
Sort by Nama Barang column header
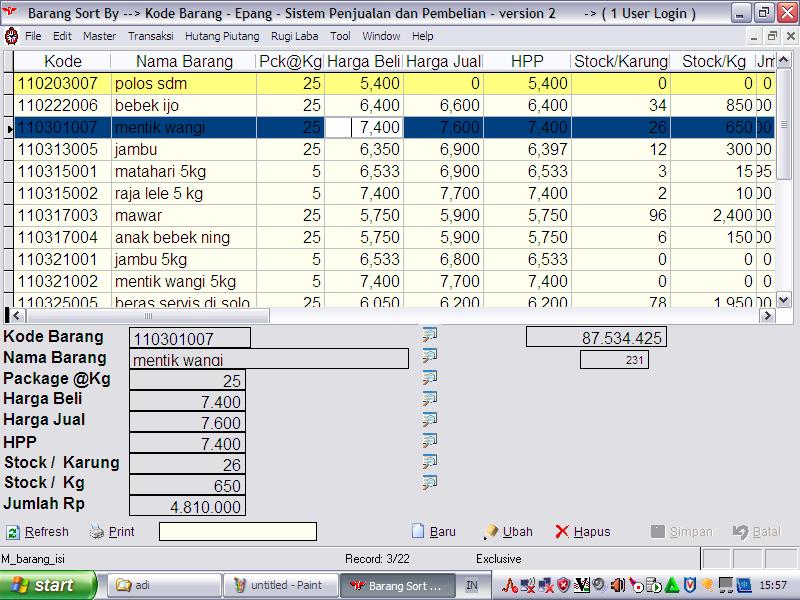pyautogui.click(x=183, y=62)
